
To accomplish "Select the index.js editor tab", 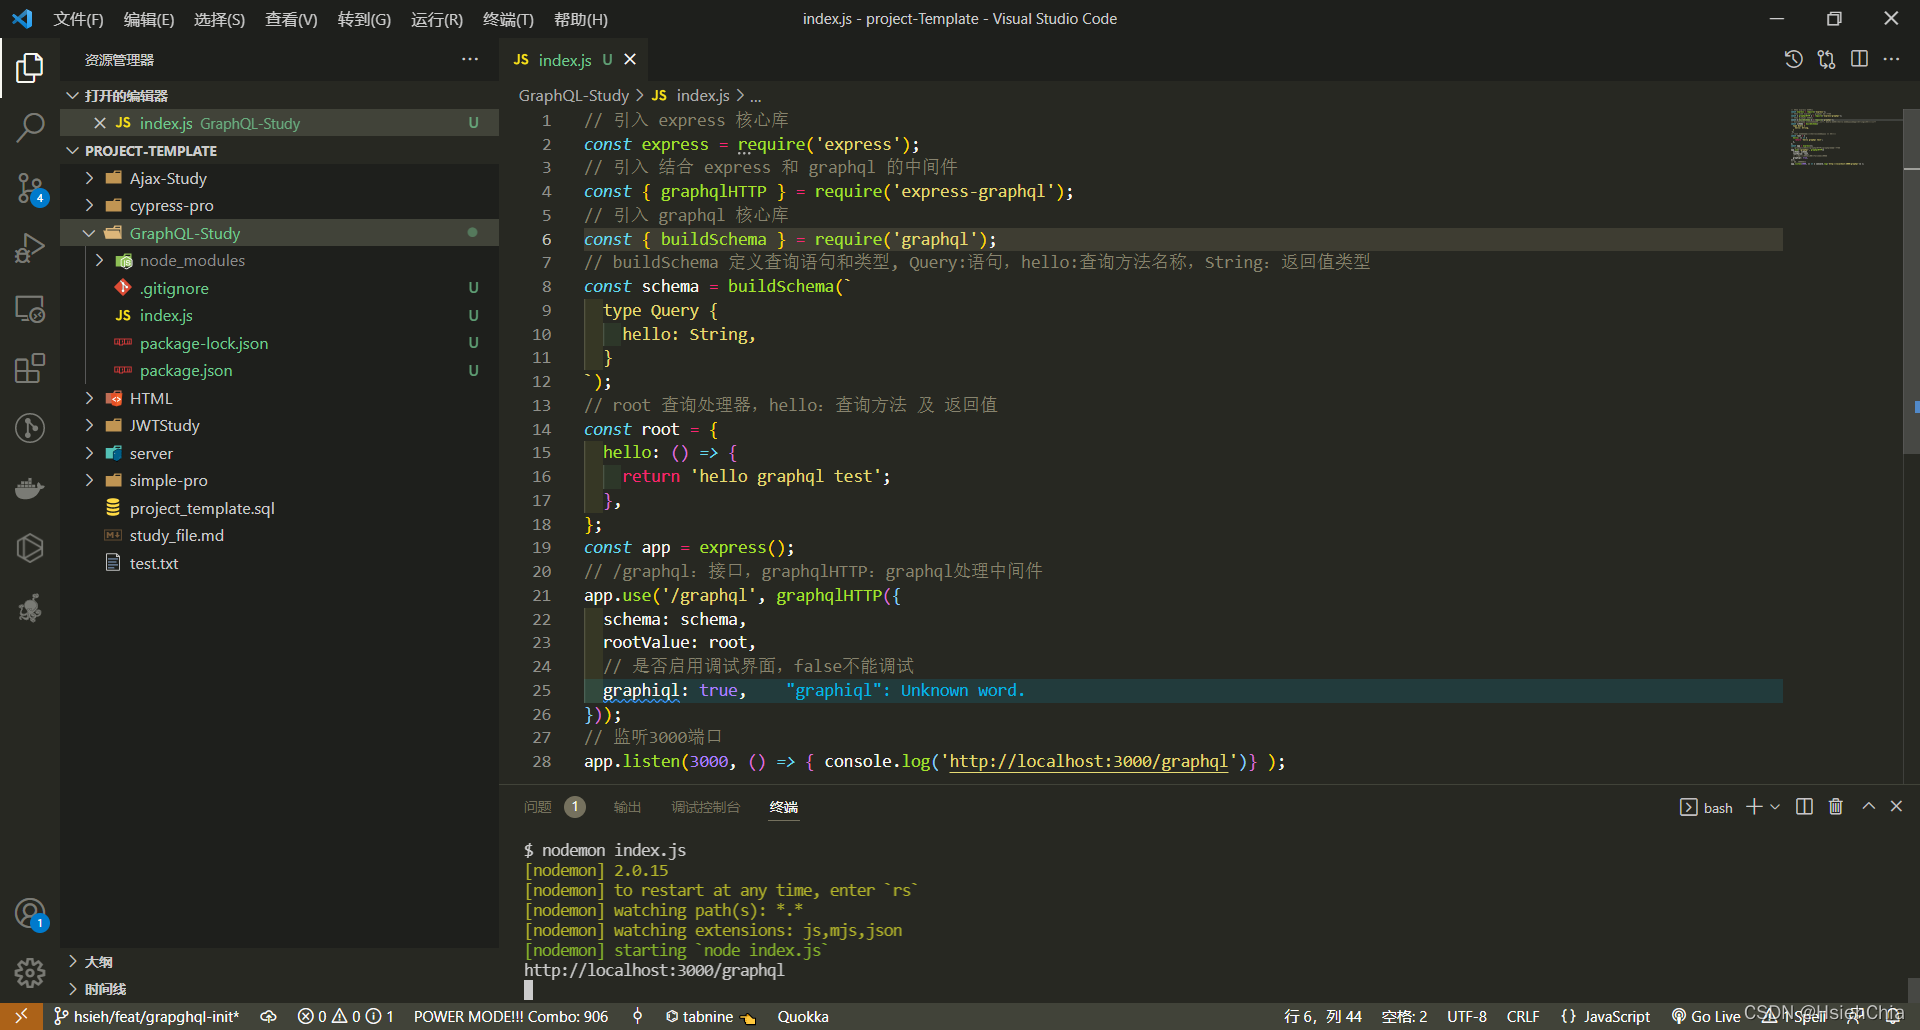I will tap(574, 60).
